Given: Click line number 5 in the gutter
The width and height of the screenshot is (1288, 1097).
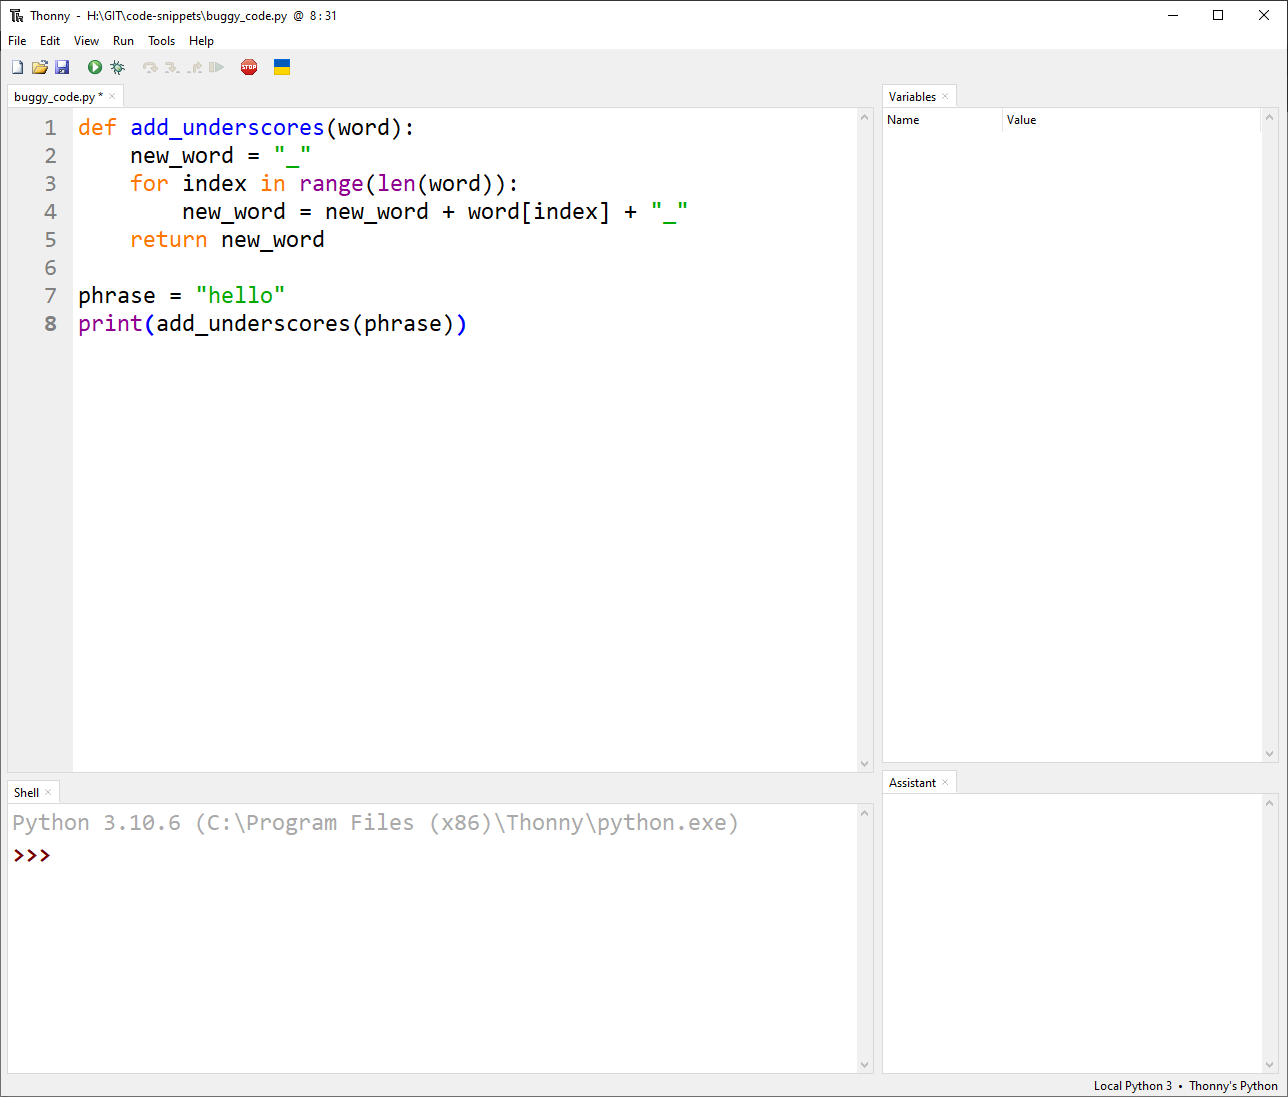Looking at the screenshot, I should click(50, 240).
